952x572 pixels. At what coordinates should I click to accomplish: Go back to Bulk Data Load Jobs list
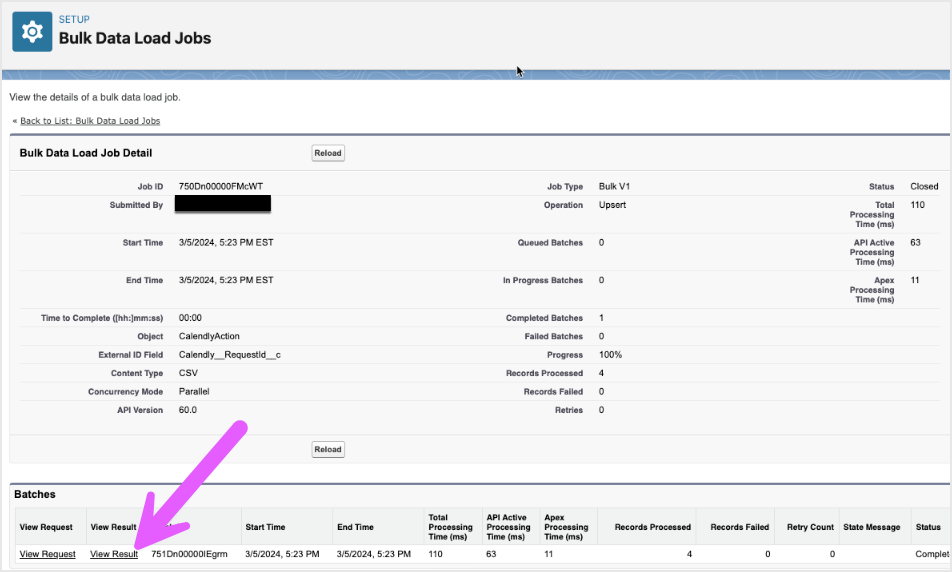pyautogui.click(x=89, y=121)
